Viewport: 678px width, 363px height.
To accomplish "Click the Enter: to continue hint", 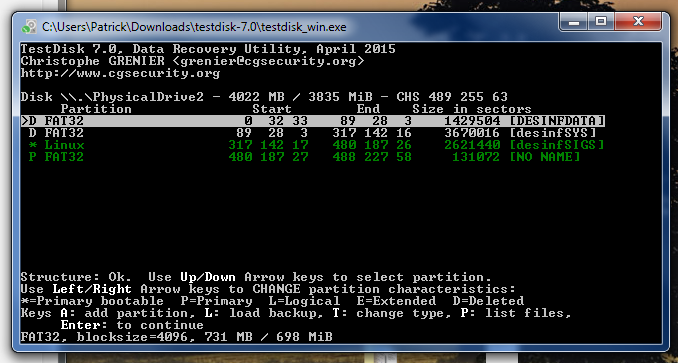I will (132, 325).
